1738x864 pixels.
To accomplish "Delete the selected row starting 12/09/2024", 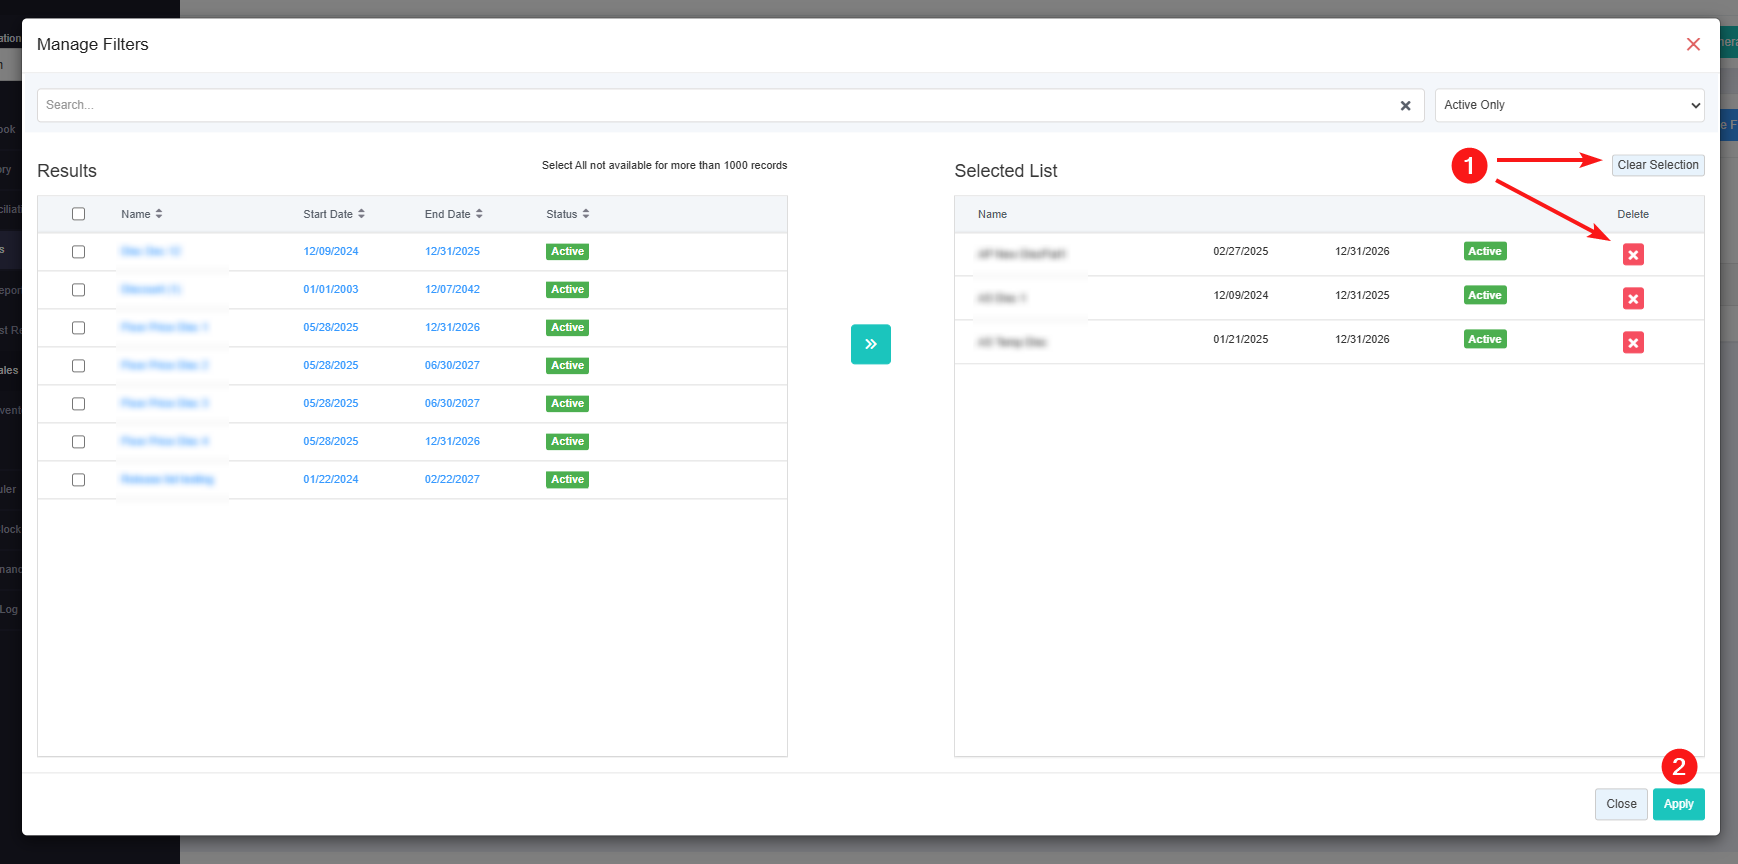I will coord(1632,299).
